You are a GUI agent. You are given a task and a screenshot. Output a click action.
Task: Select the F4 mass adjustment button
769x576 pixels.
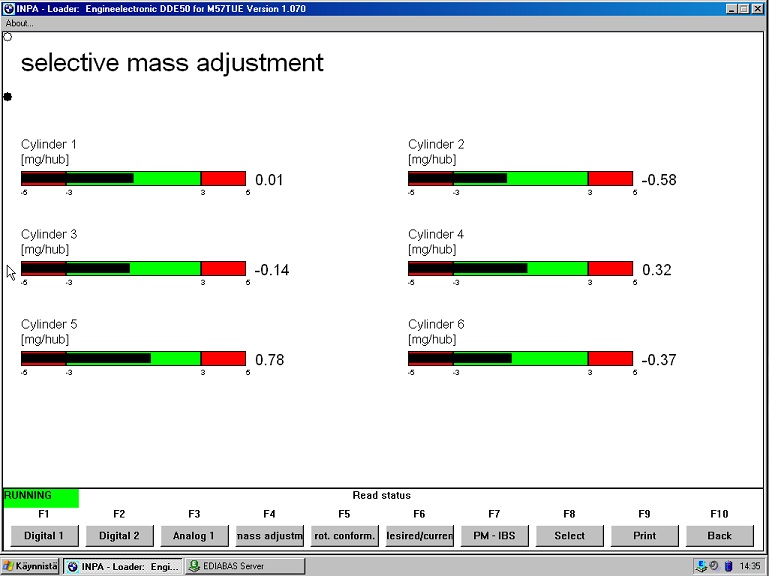269,536
